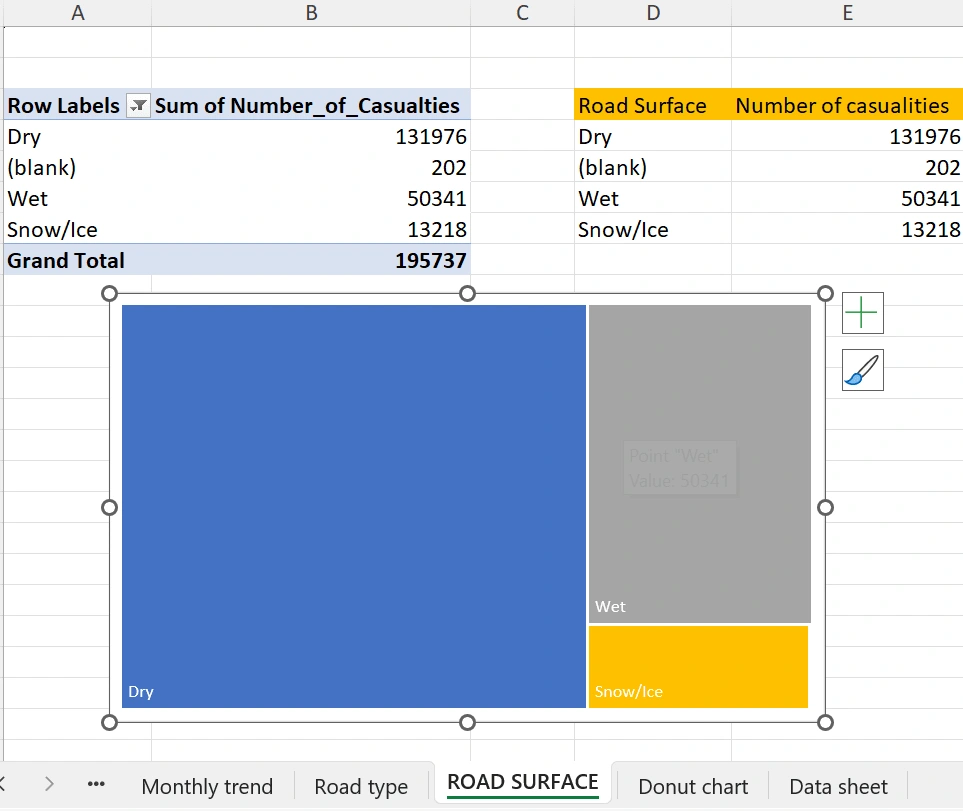This screenshot has height=811, width=963.
Task: Select pivot value 131976 in column B
Action: point(311,136)
